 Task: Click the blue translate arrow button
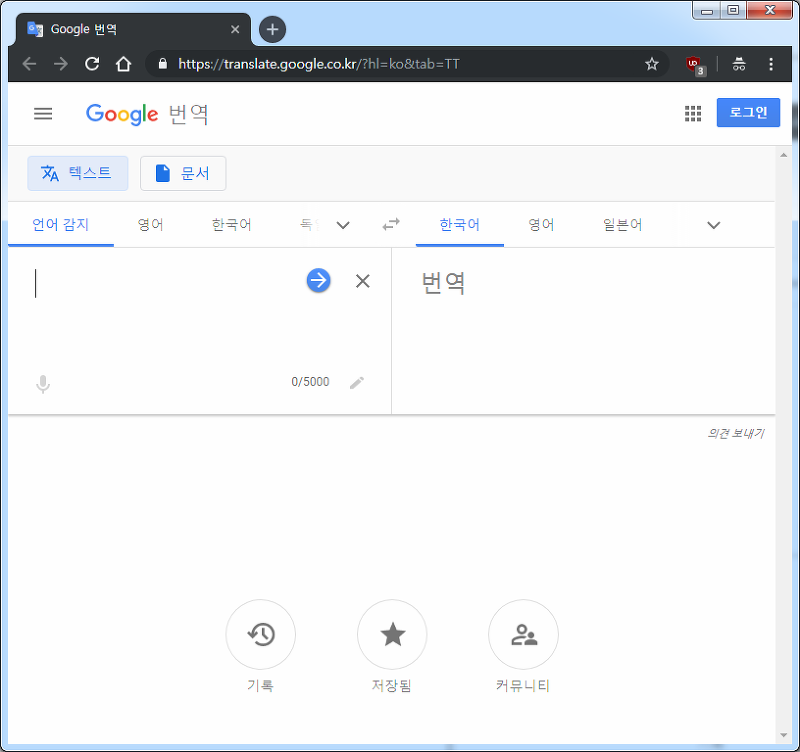pyautogui.click(x=318, y=281)
